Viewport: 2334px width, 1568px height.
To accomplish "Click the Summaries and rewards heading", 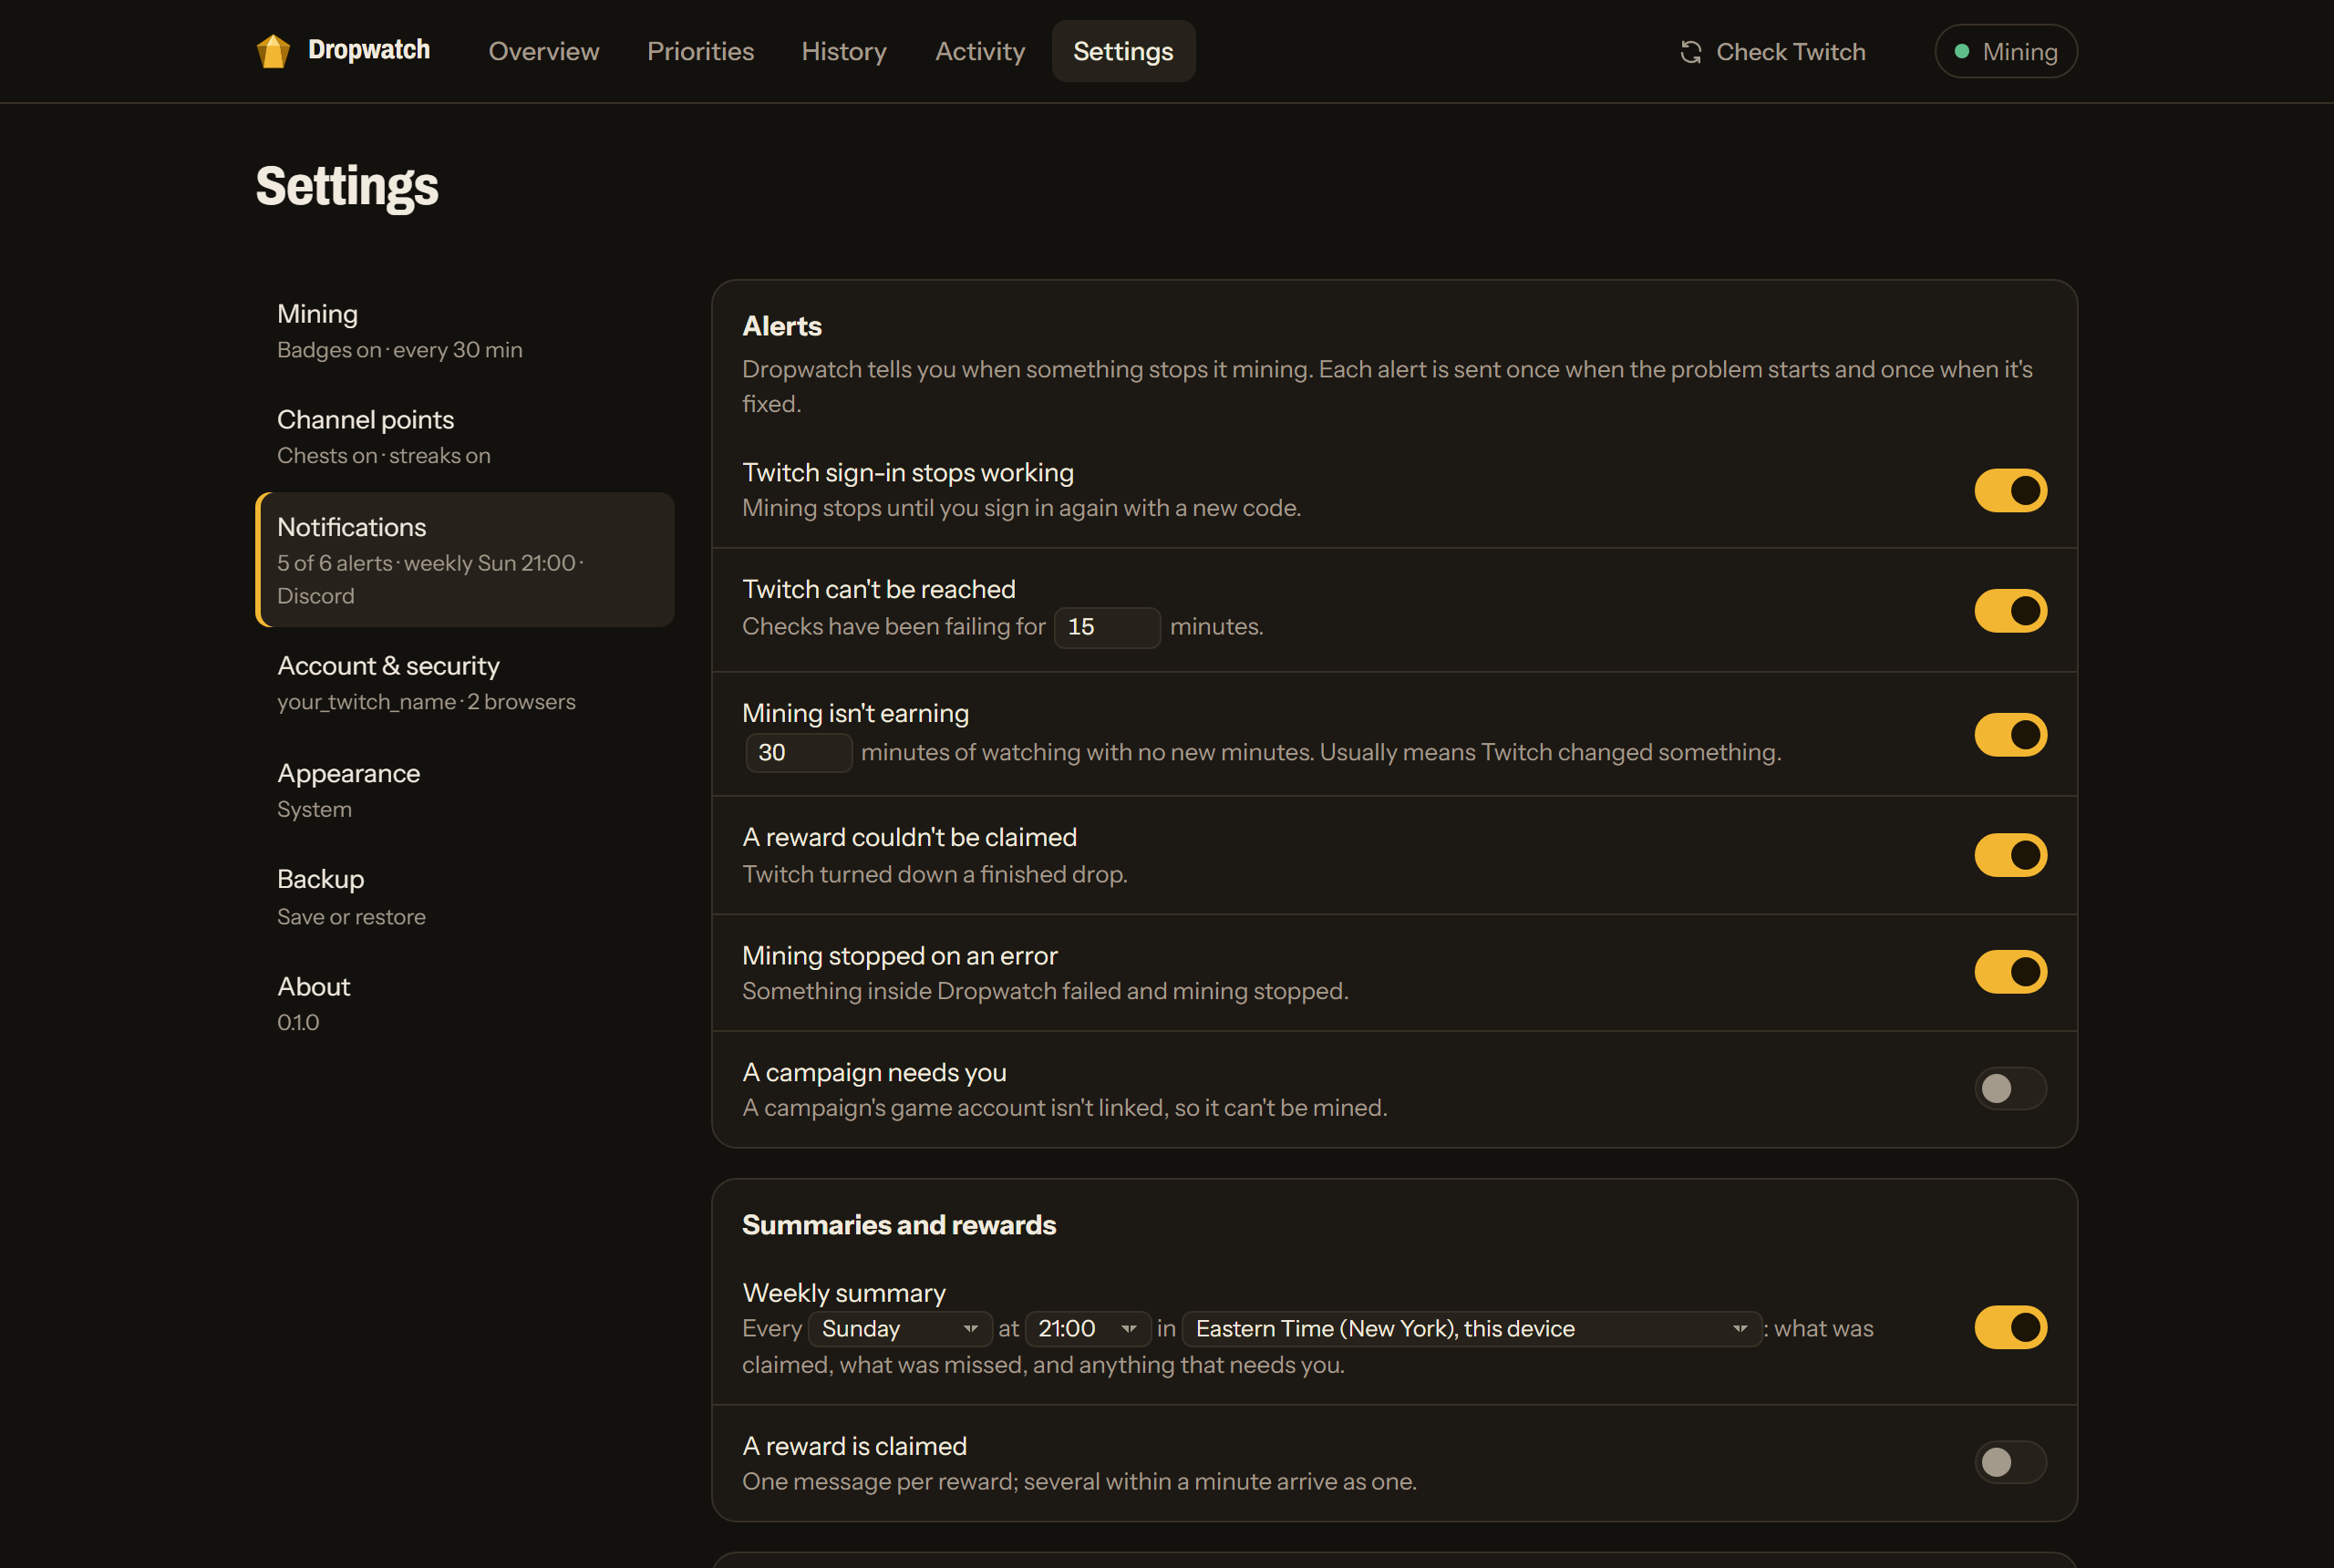I will click(899, 1225).
